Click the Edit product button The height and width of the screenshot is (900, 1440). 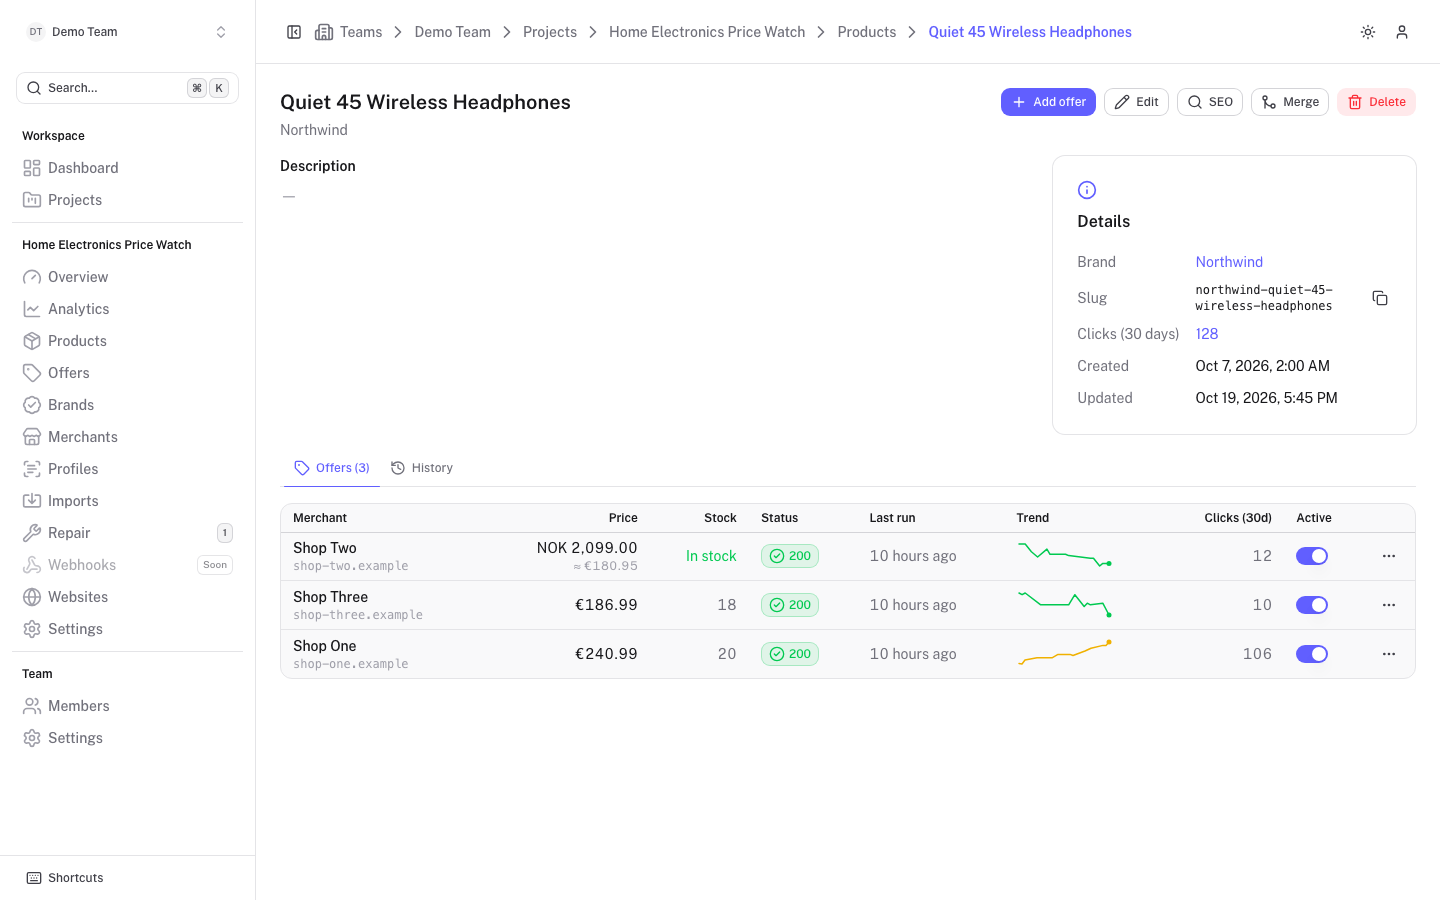coord(1136,102)
